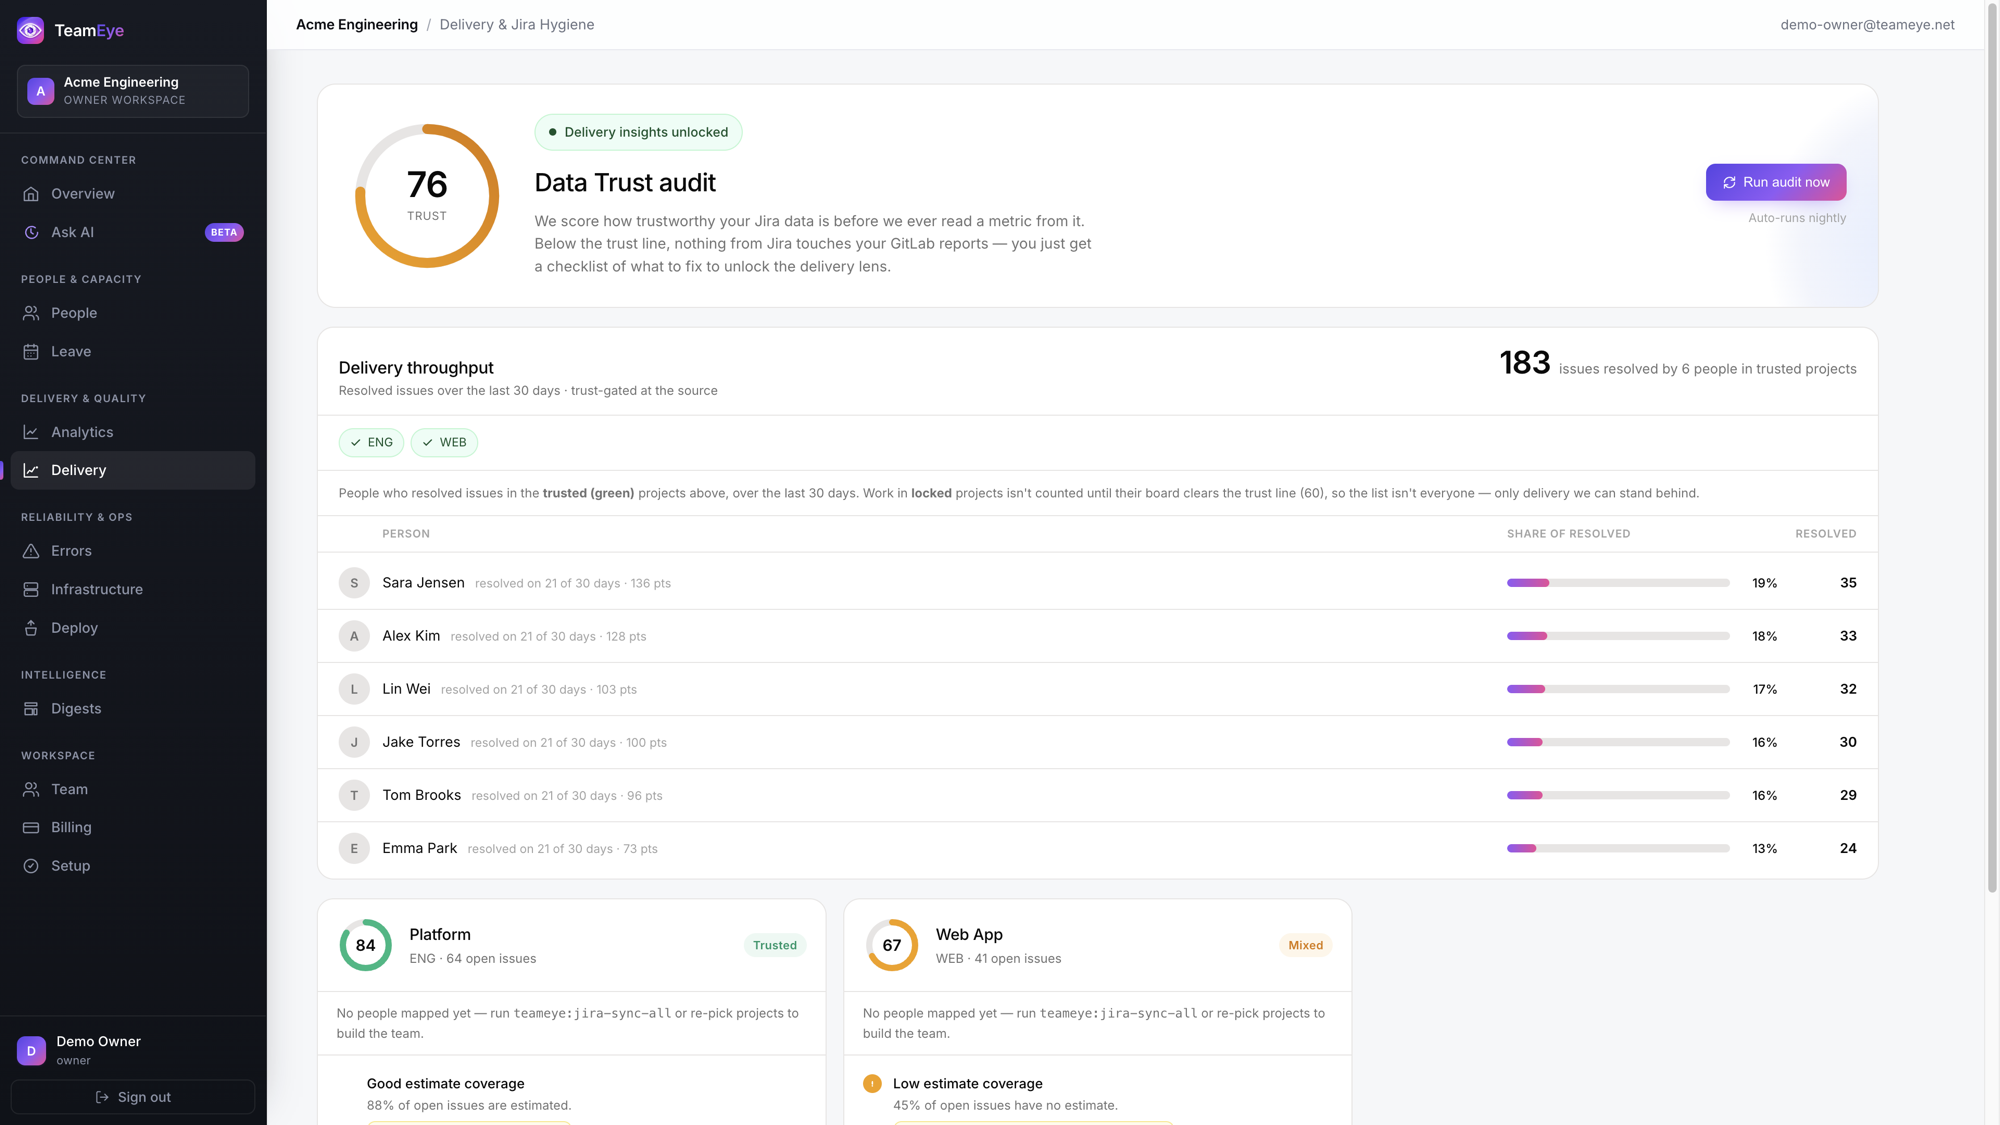The width and height of the screenshot is (2000, 1125).
Task: Click the Delivery insights unlocked badge
Action: coord(638,132)
